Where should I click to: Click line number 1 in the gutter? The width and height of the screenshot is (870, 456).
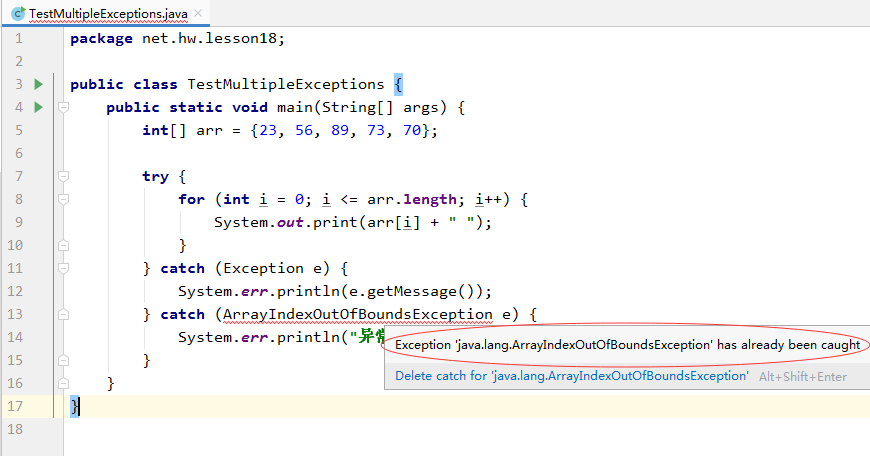(x=19, y=38)
